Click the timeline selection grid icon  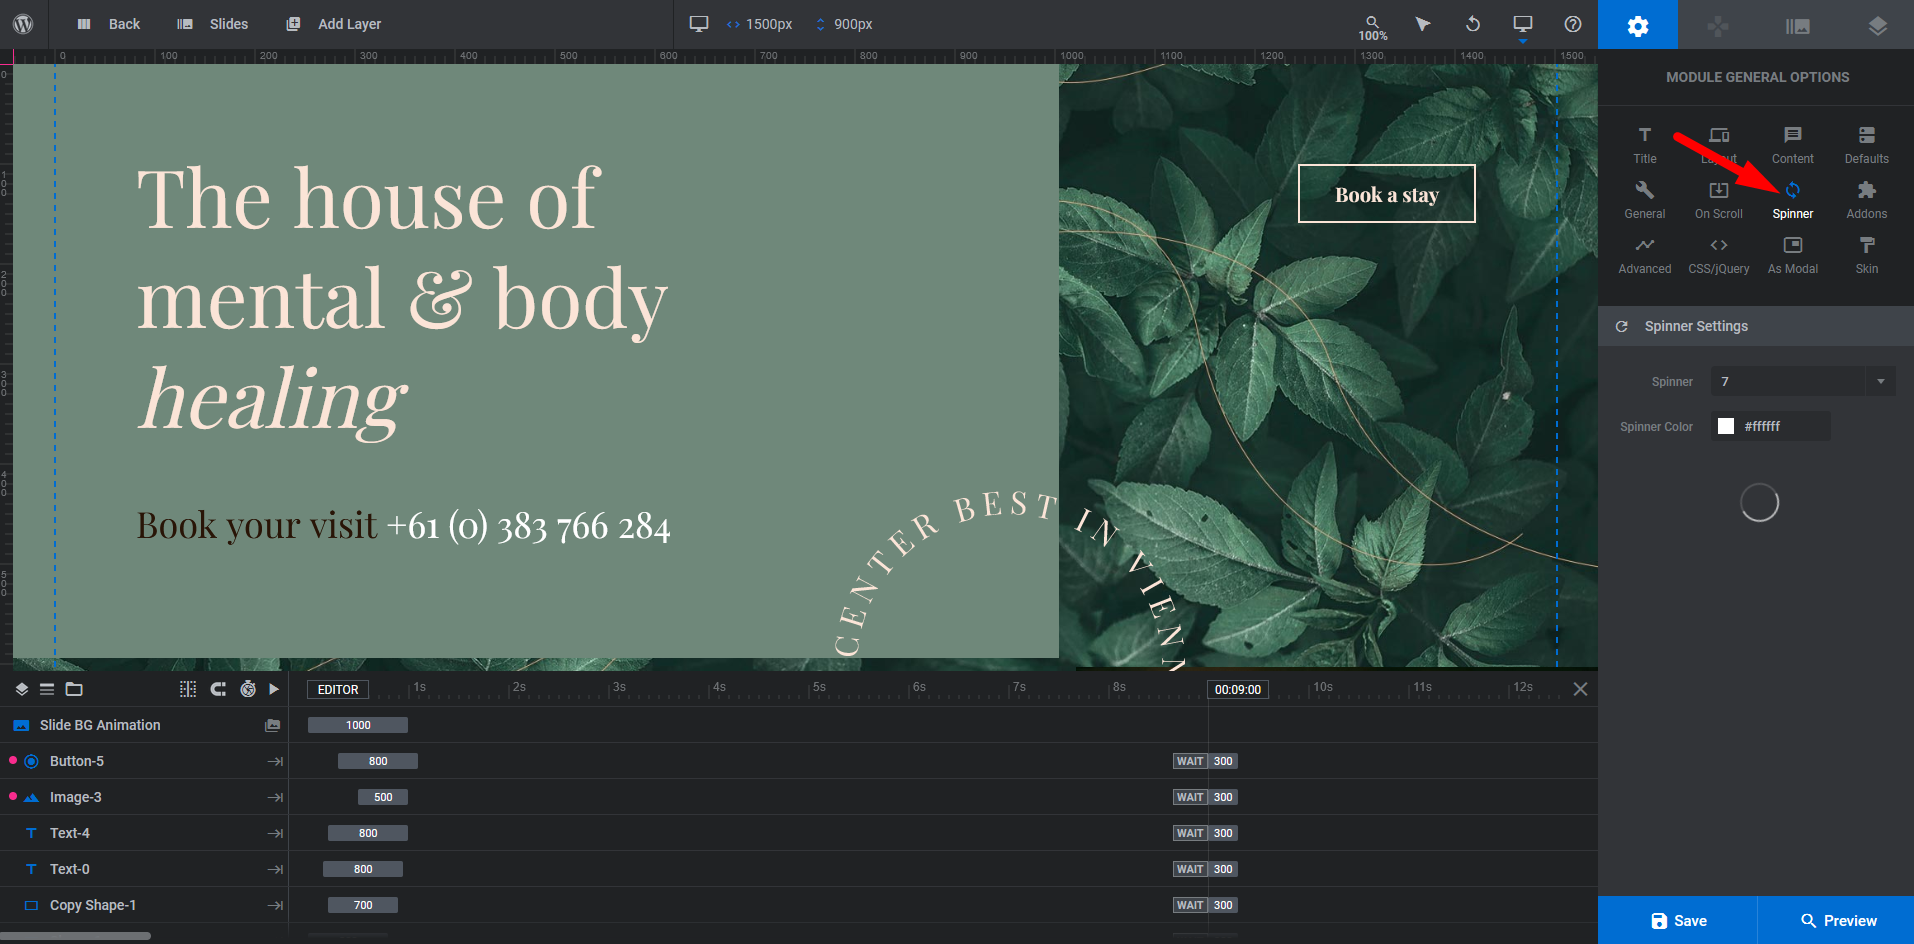point(188,689)
